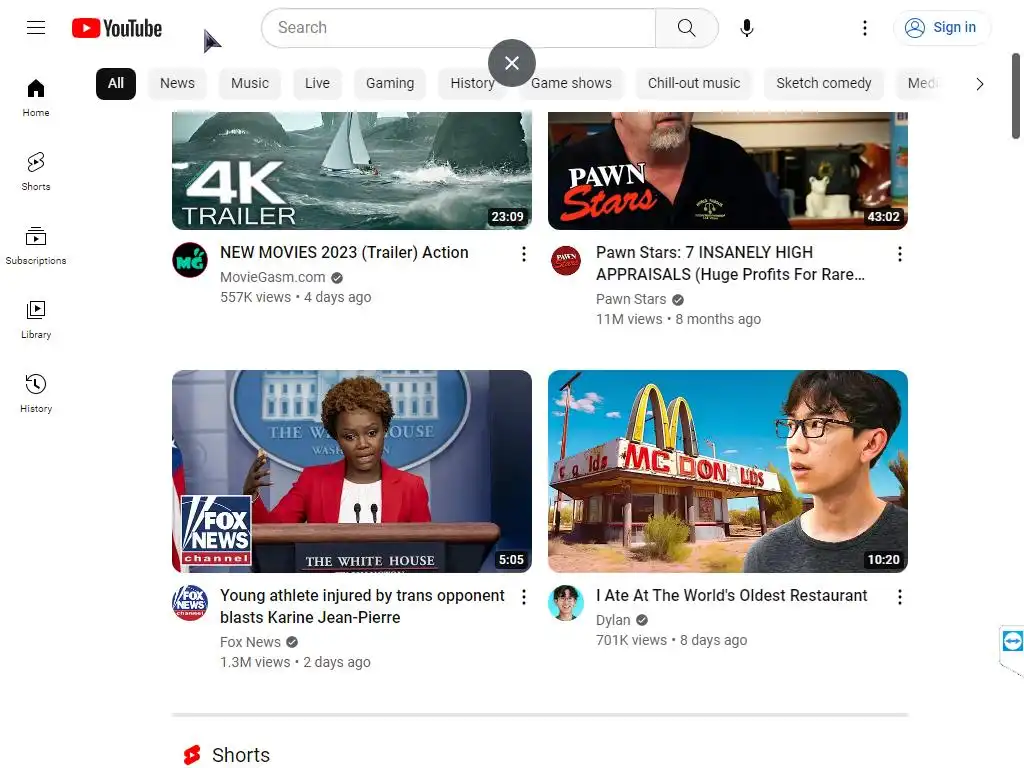Screen dimensions: 1024x768
Task: Click the 5:05 duration badge
Action: 511,560
